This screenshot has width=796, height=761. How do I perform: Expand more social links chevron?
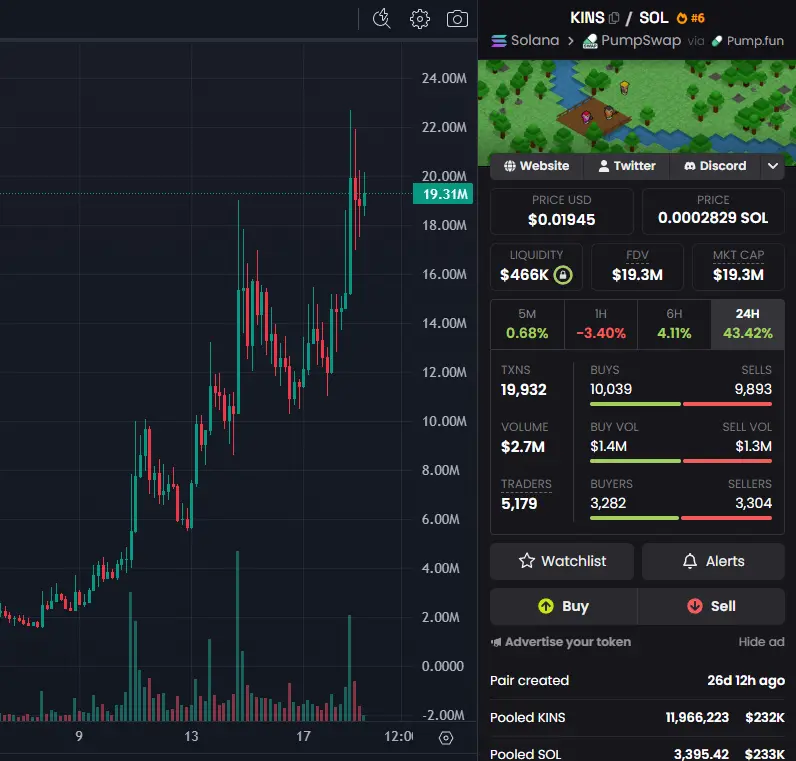[773, 166]
